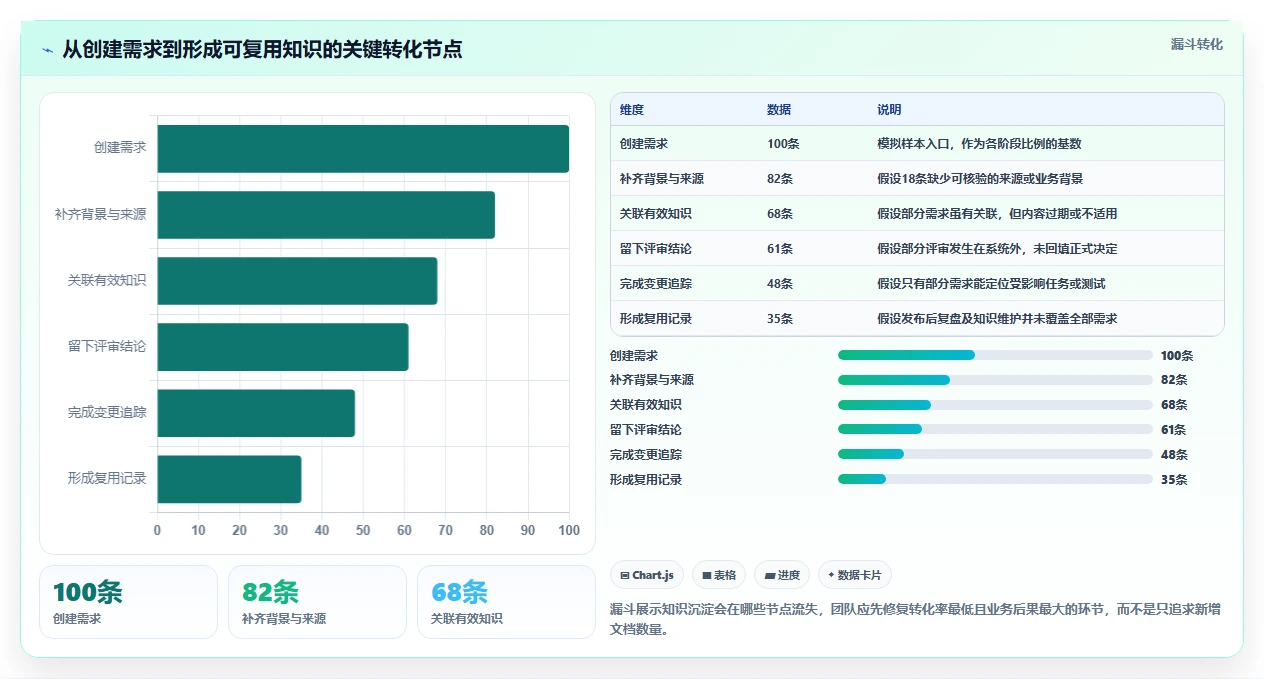The width and height of the screenshot is (1264, 679).
Task: Click the description 模拟样本入口,作为各阶段比例的基数
Action: coord(979,144)
